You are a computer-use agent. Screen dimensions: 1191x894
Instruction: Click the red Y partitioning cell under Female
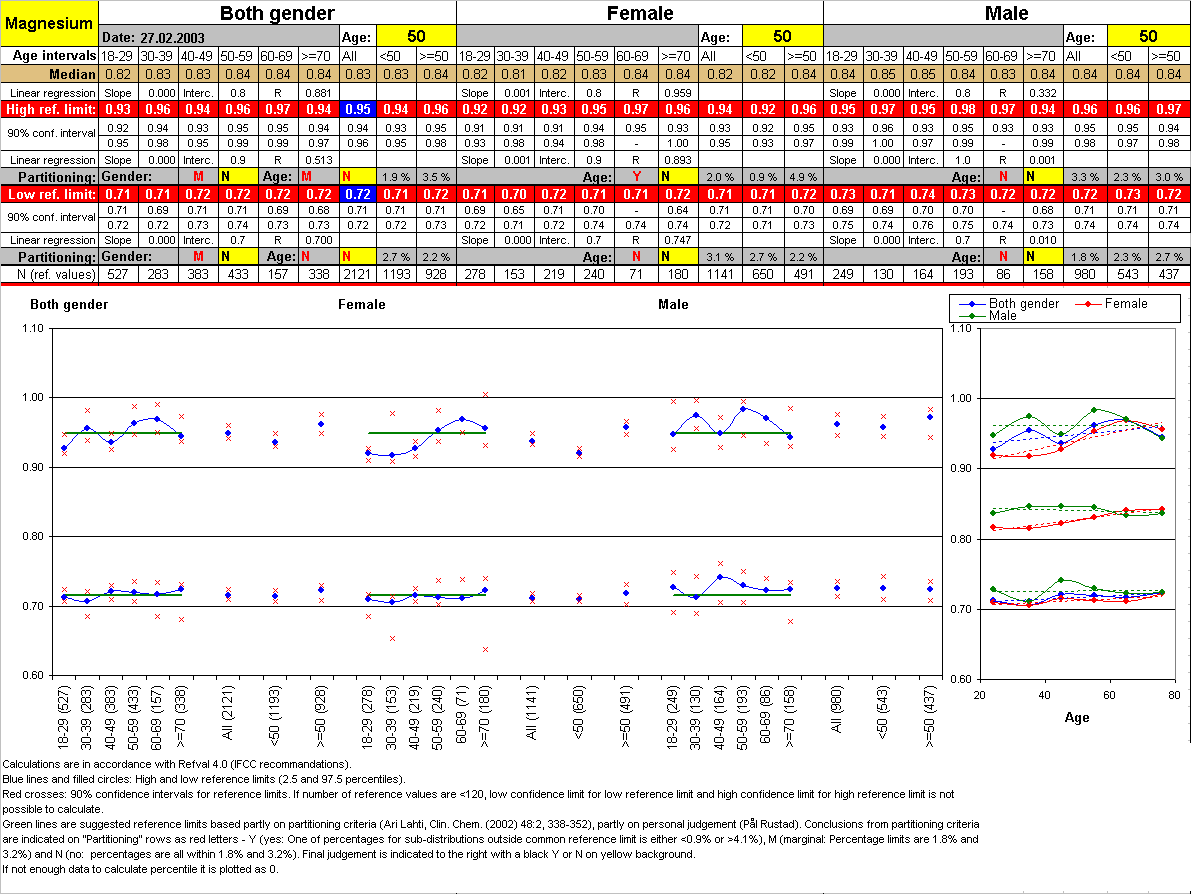[x=637, y=177]
